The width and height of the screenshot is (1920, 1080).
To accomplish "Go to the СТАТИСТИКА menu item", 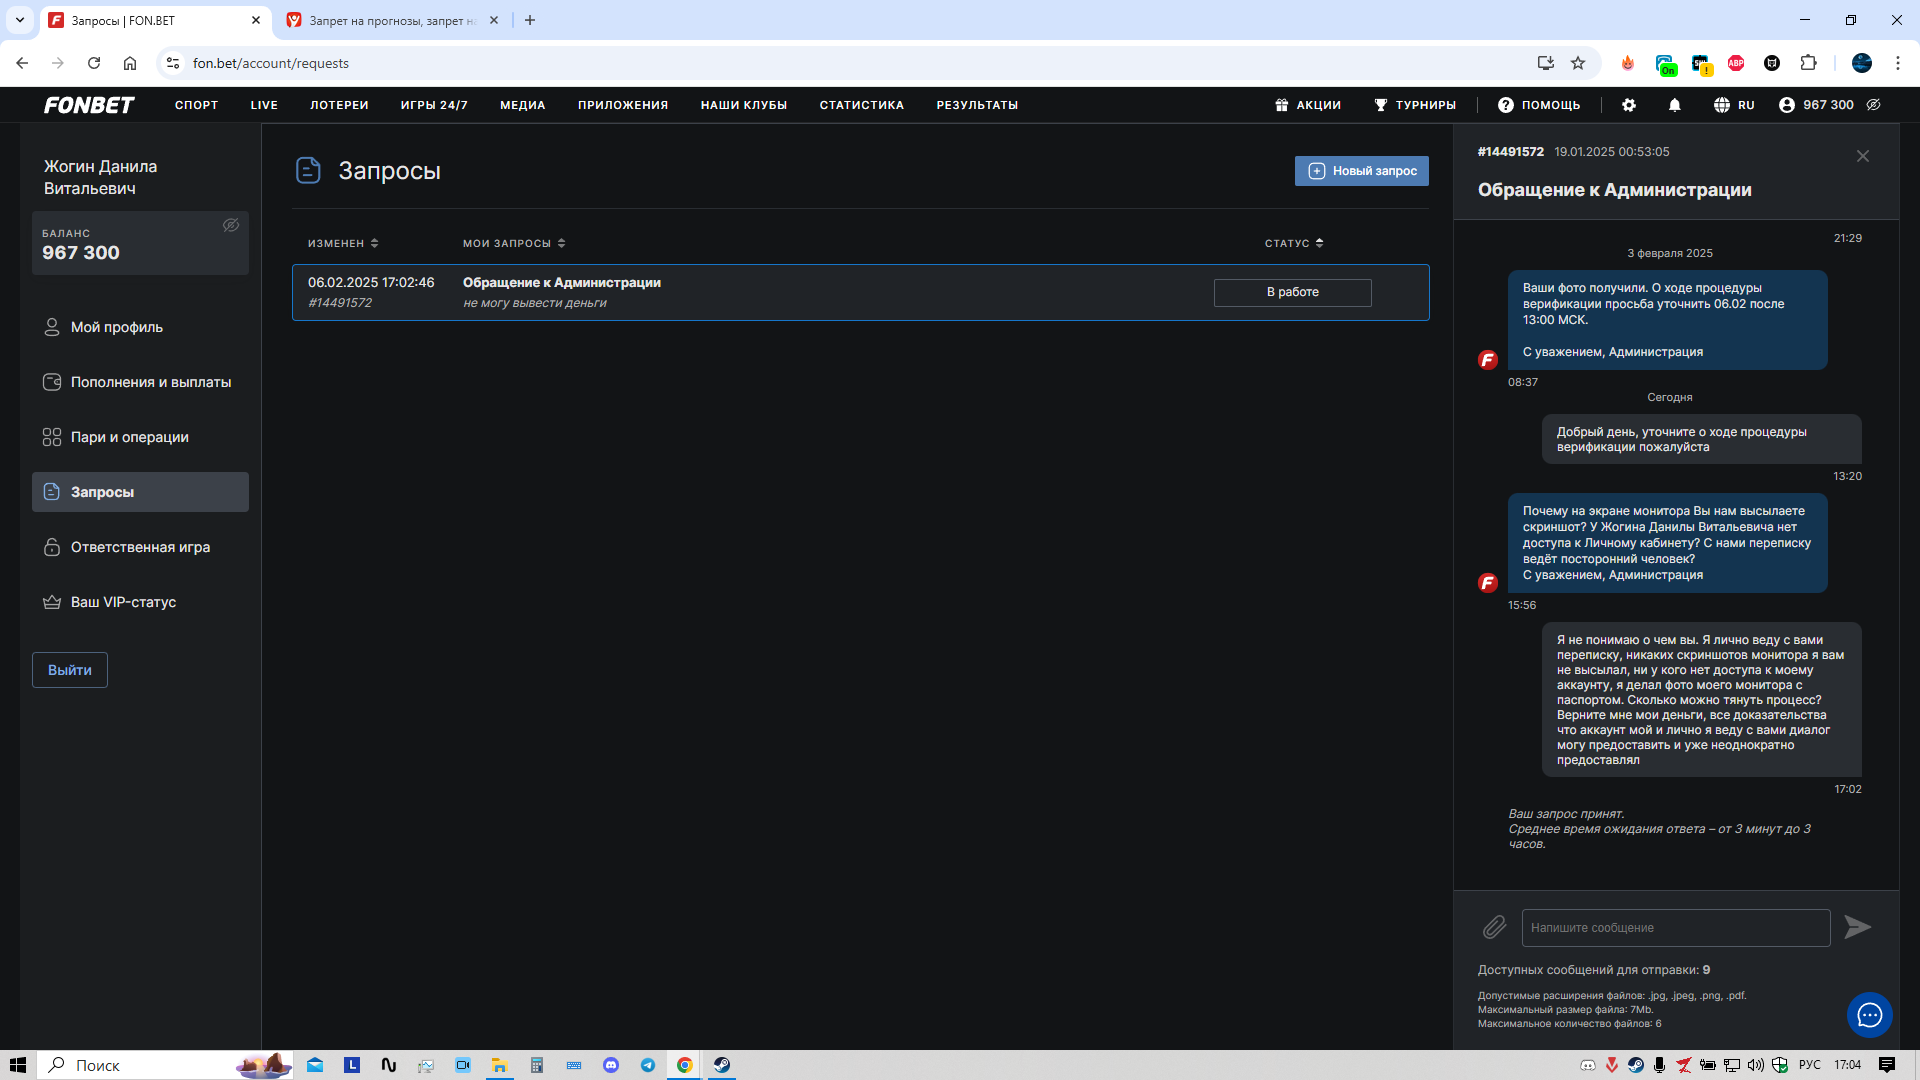I will 861,105.
